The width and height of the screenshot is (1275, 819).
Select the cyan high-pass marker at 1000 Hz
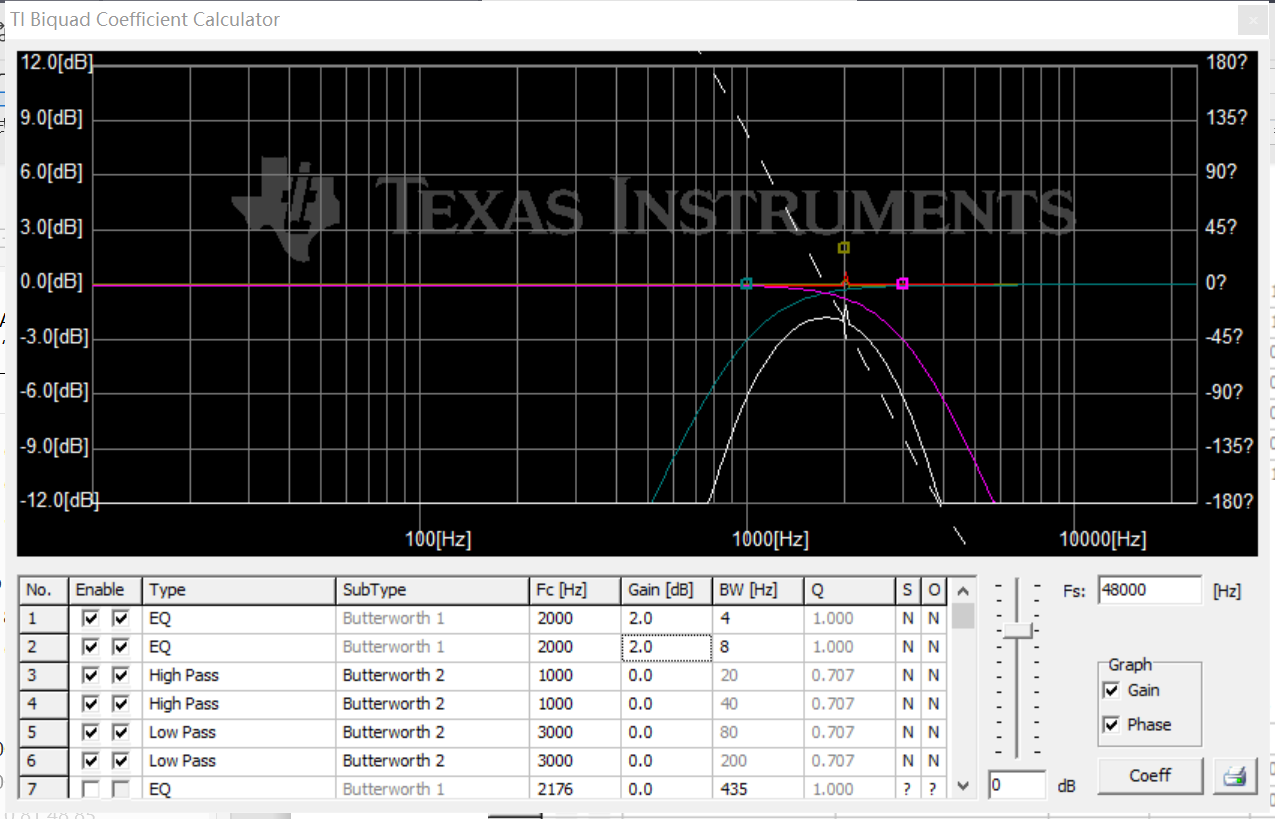click(746, 284)
